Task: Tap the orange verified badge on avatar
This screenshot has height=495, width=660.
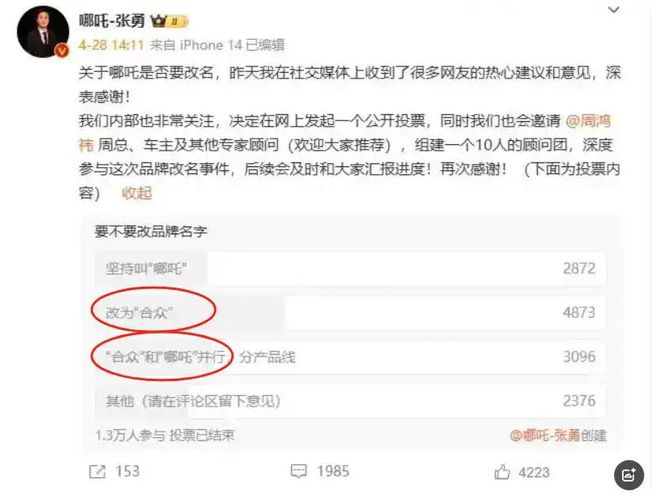Action: [62, 51]
